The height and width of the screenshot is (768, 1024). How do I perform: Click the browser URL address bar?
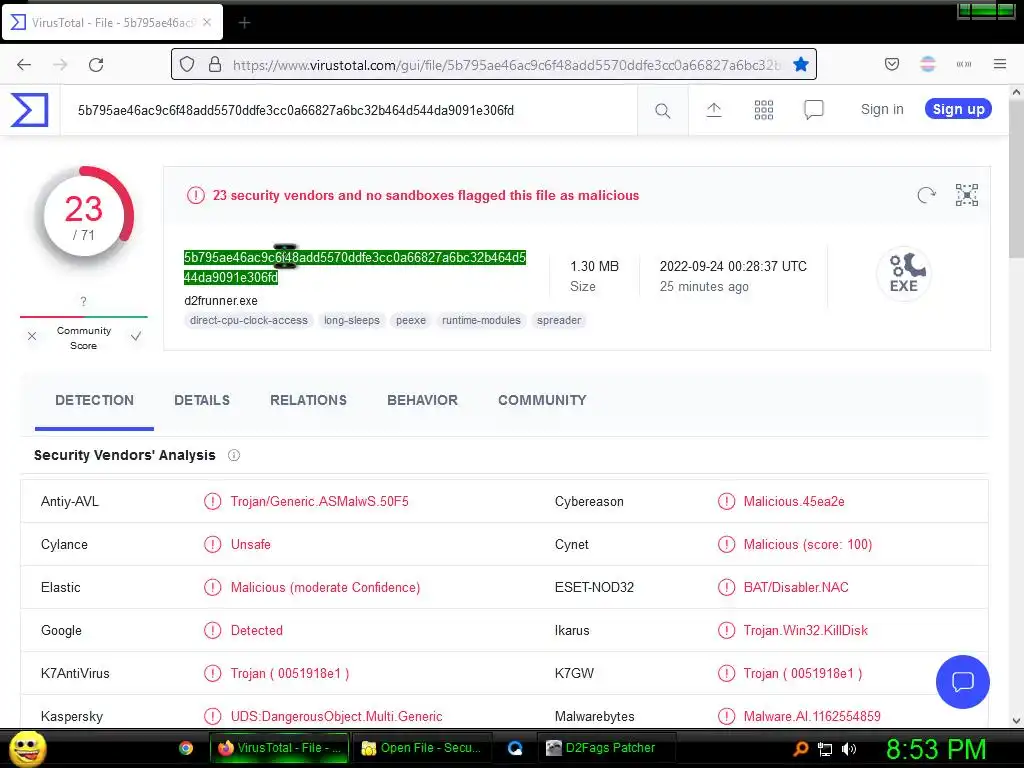pyautogui.click(x=494, y=64)
